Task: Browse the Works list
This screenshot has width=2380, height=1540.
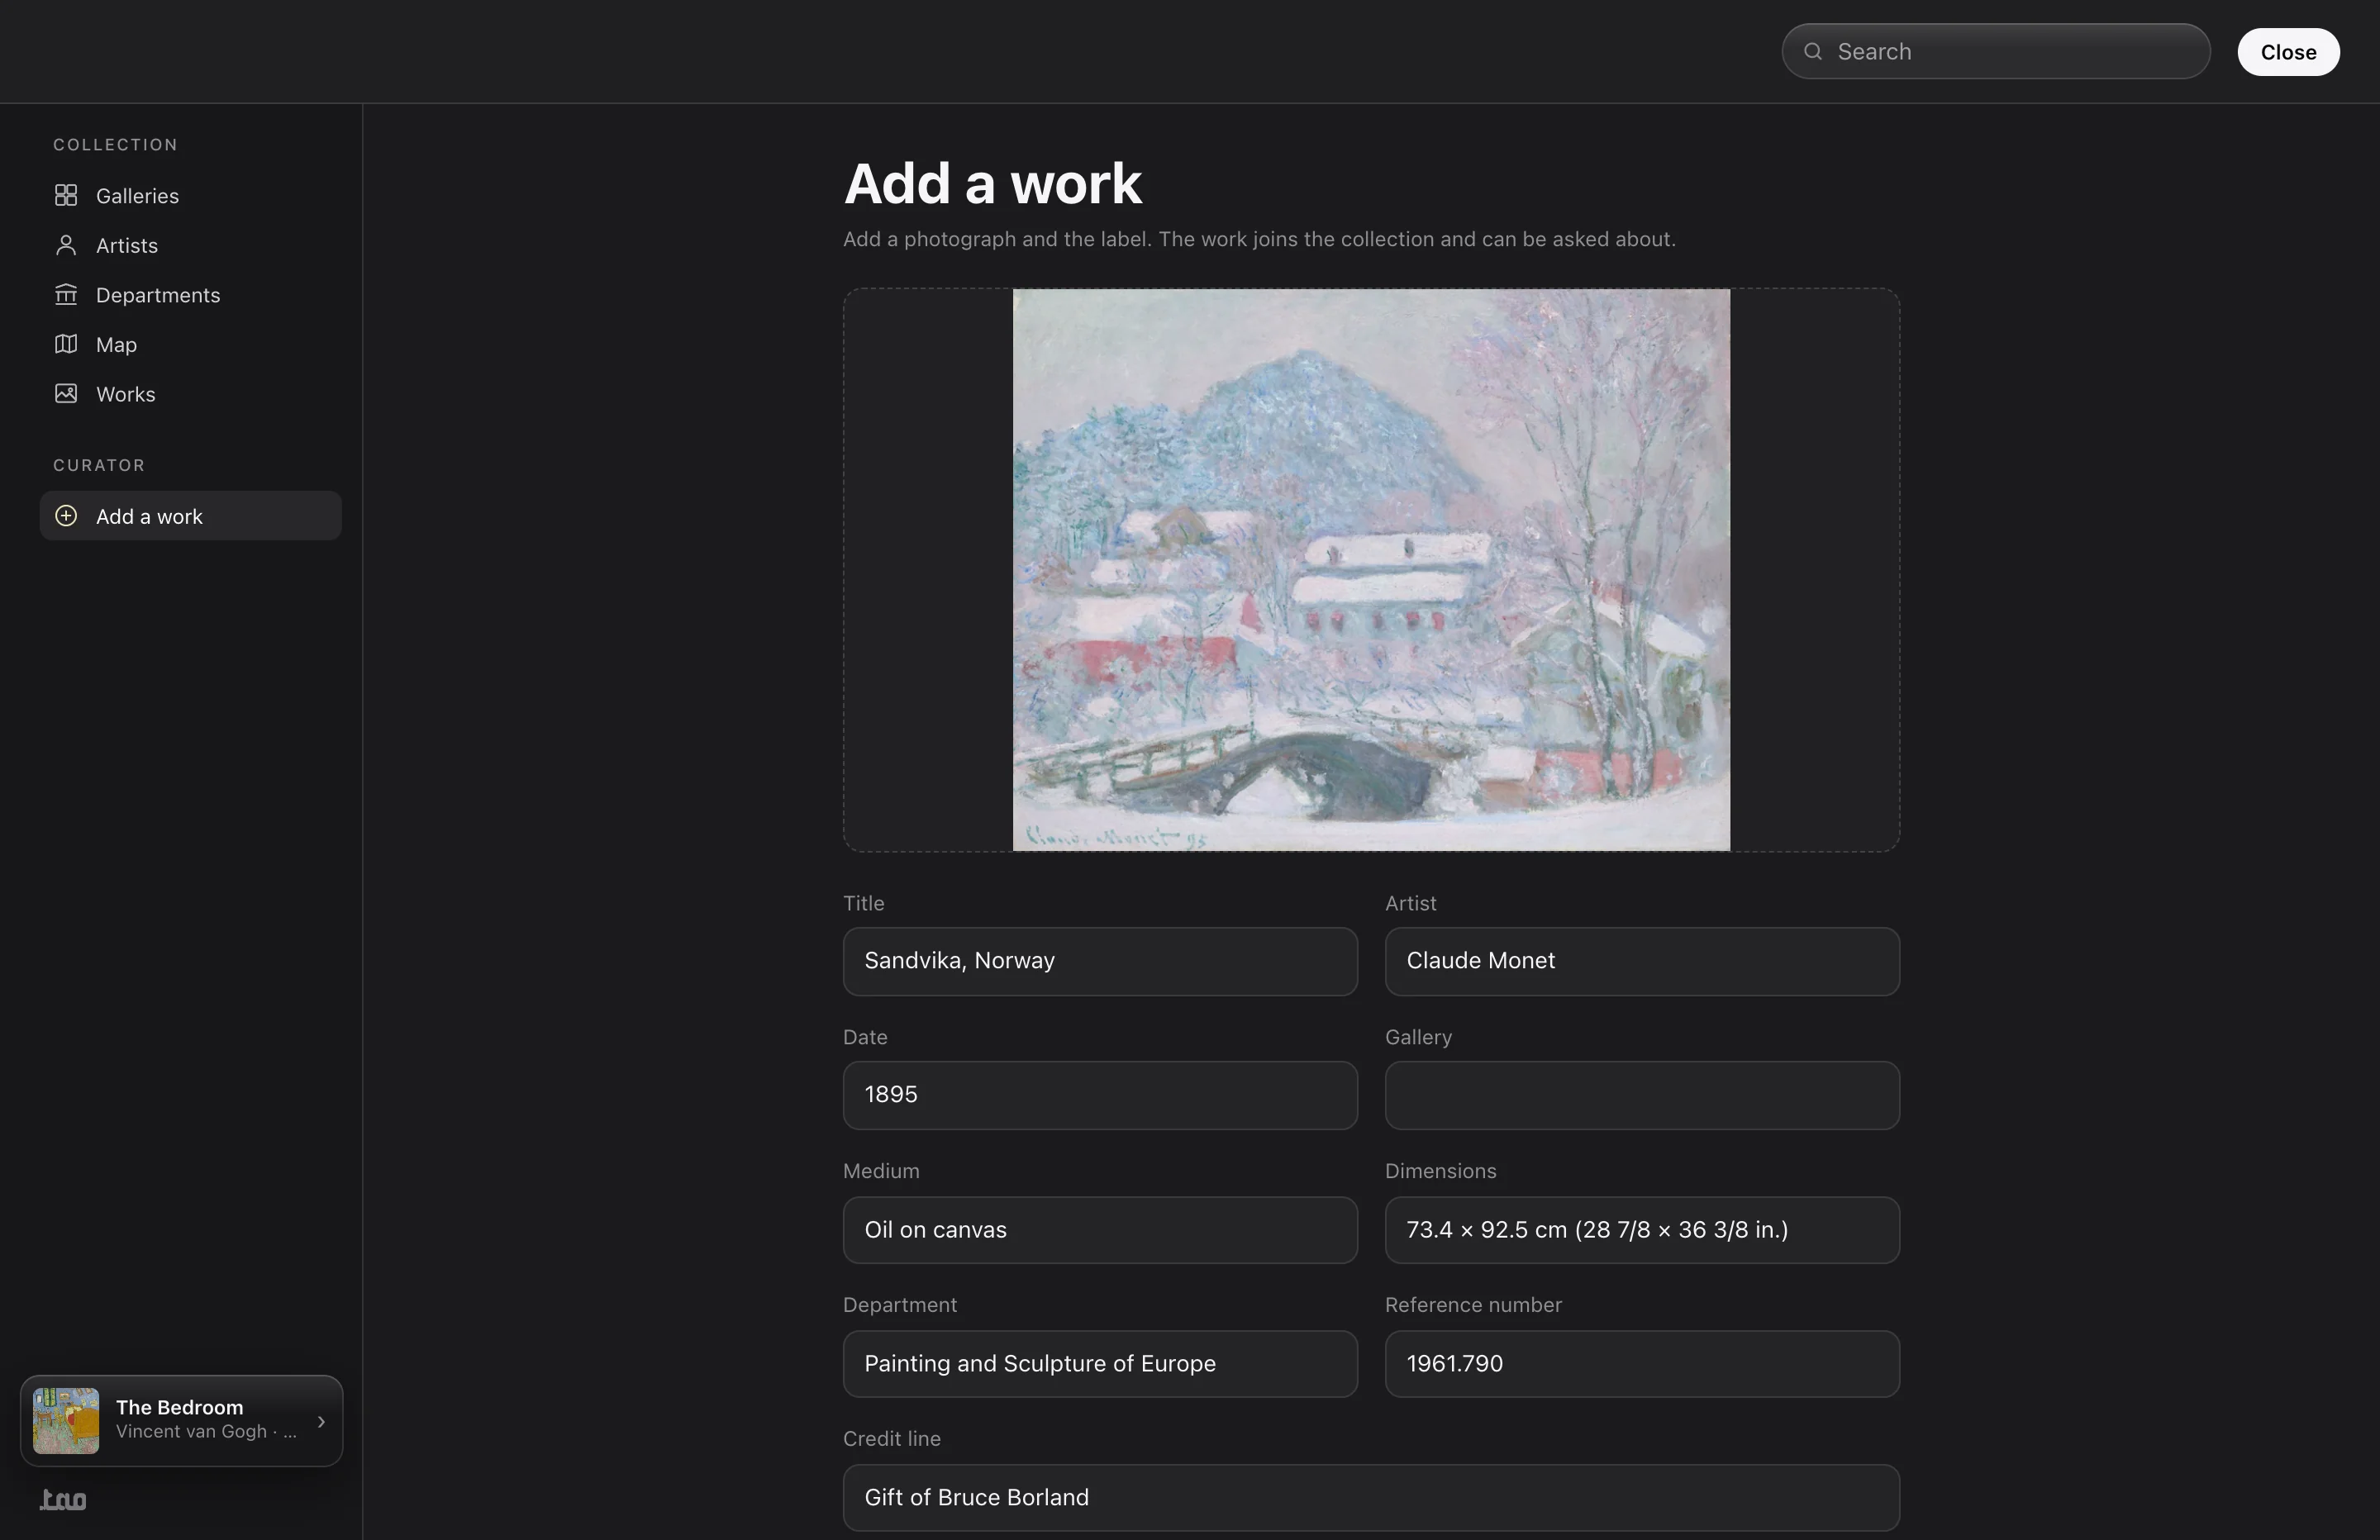Action: point(190,394)
